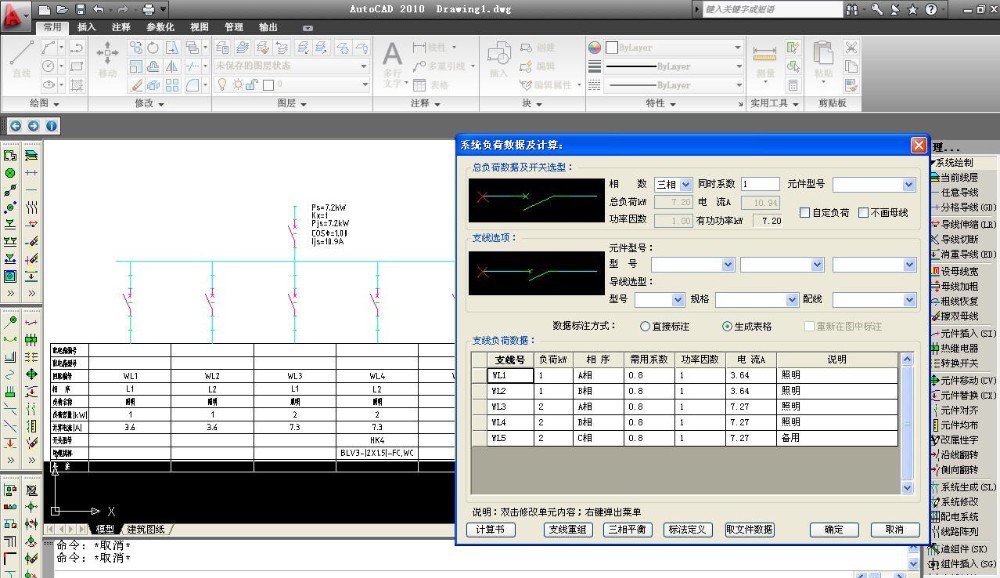Image resolution: width=1000 pixels, height=578 pixels.
Task: Click the WL1 cell in 支线号 column
Action: [510, 375]
